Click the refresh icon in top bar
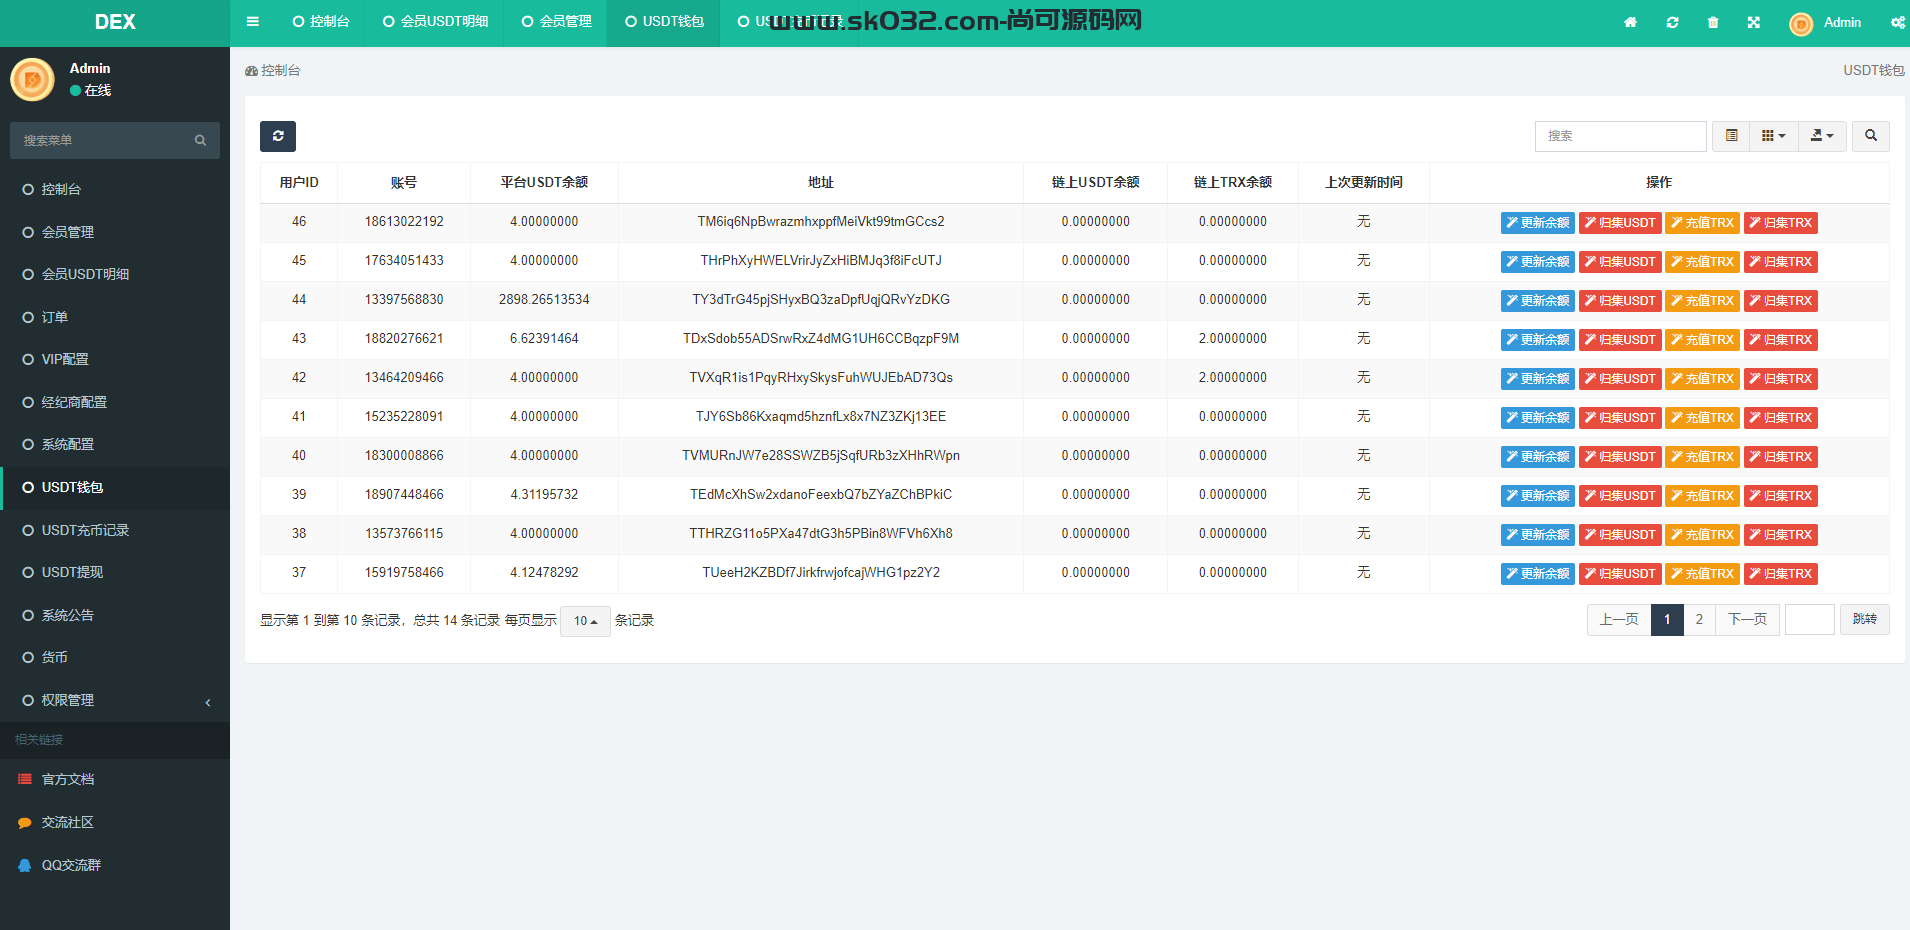The width and height of the screenshot is (1910, 930). pos(1672,22)
